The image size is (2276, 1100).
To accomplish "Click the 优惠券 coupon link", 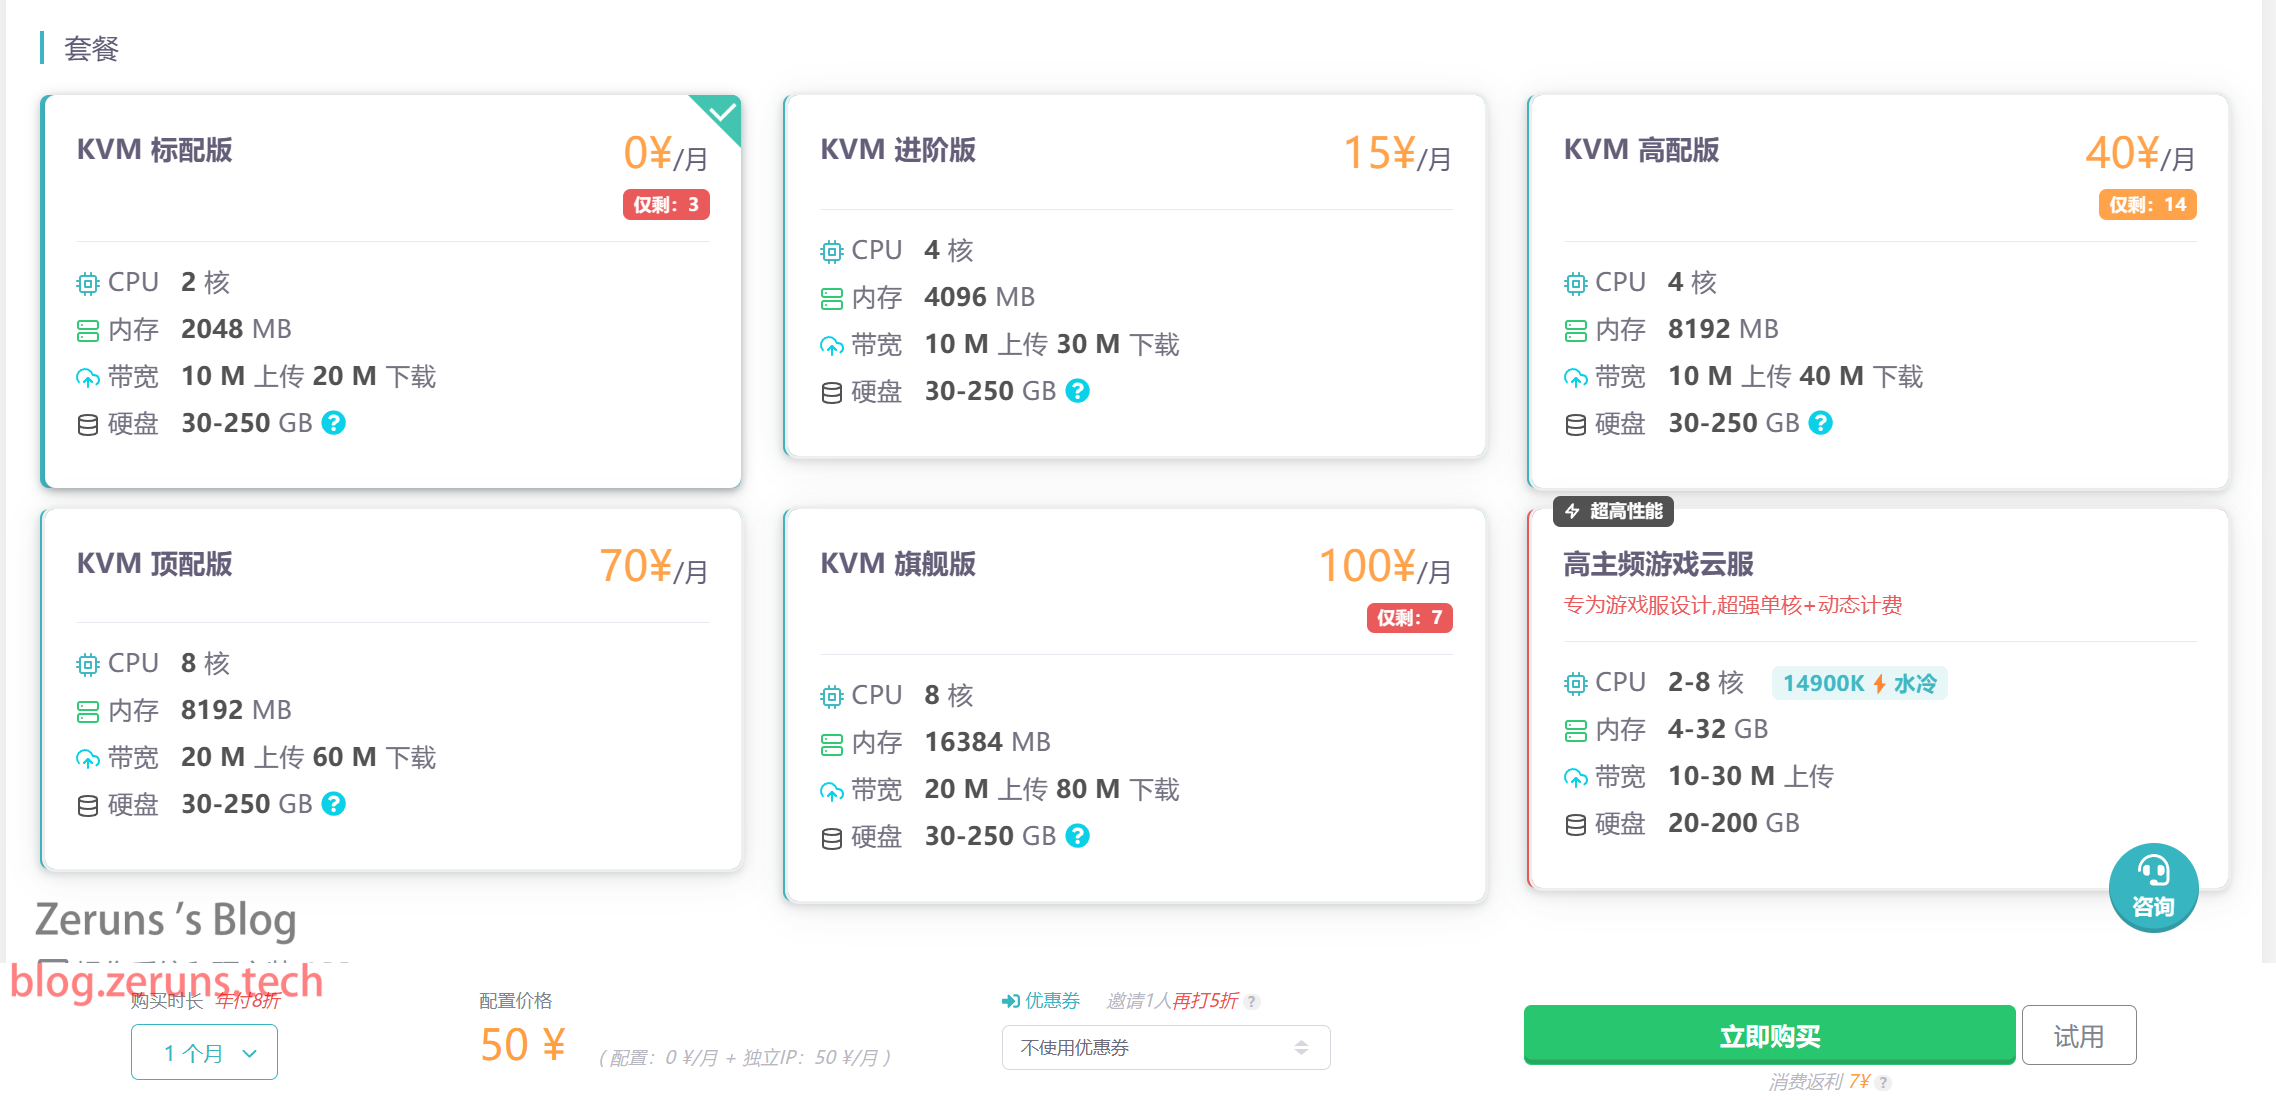I will [x=1041, y=1000].
